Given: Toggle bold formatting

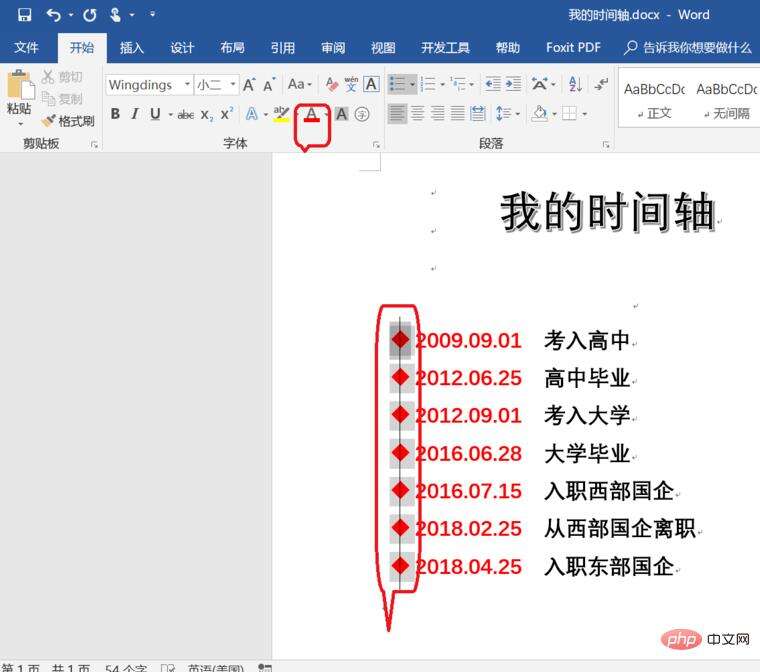Looking at the screenshot, I should [115, 114].
